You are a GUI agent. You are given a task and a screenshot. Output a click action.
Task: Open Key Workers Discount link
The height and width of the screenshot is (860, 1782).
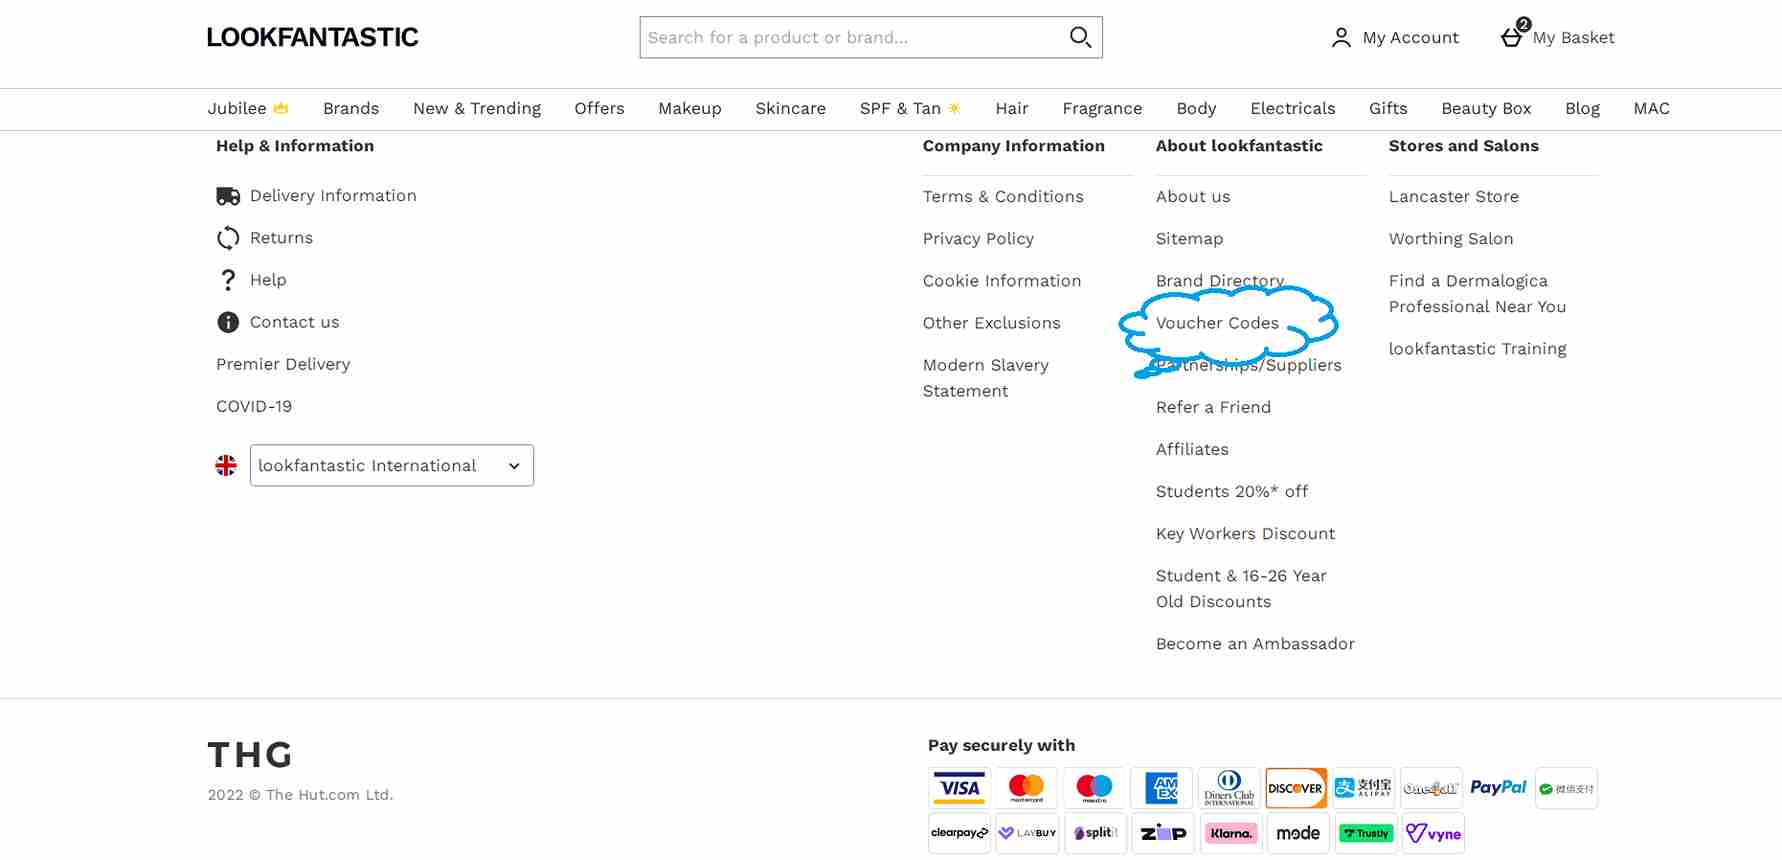(x=1245, y=533)
